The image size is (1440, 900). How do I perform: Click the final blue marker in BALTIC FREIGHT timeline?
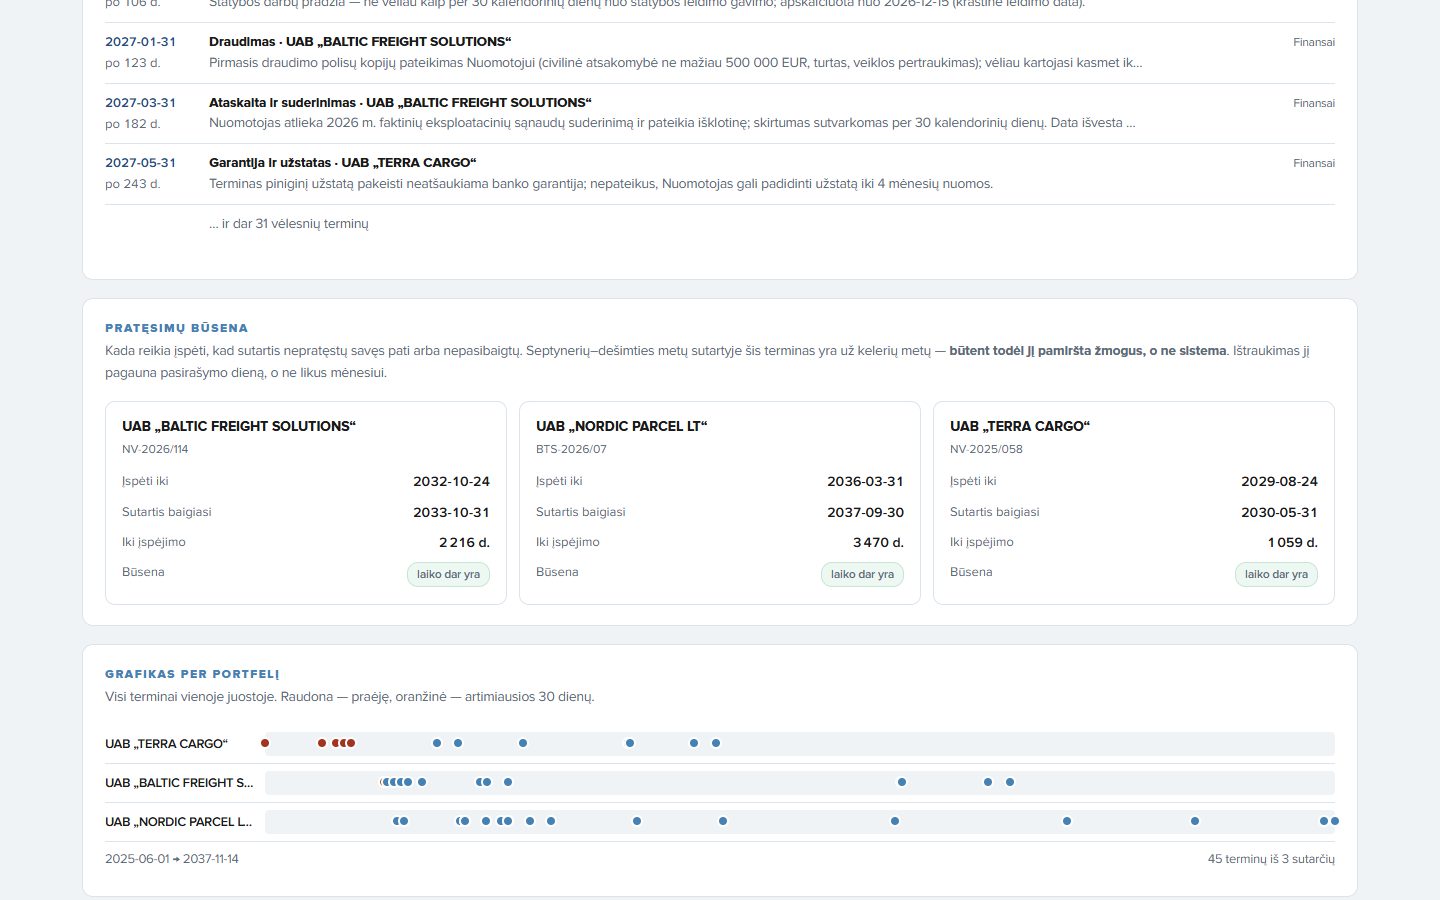point(1010,782)
